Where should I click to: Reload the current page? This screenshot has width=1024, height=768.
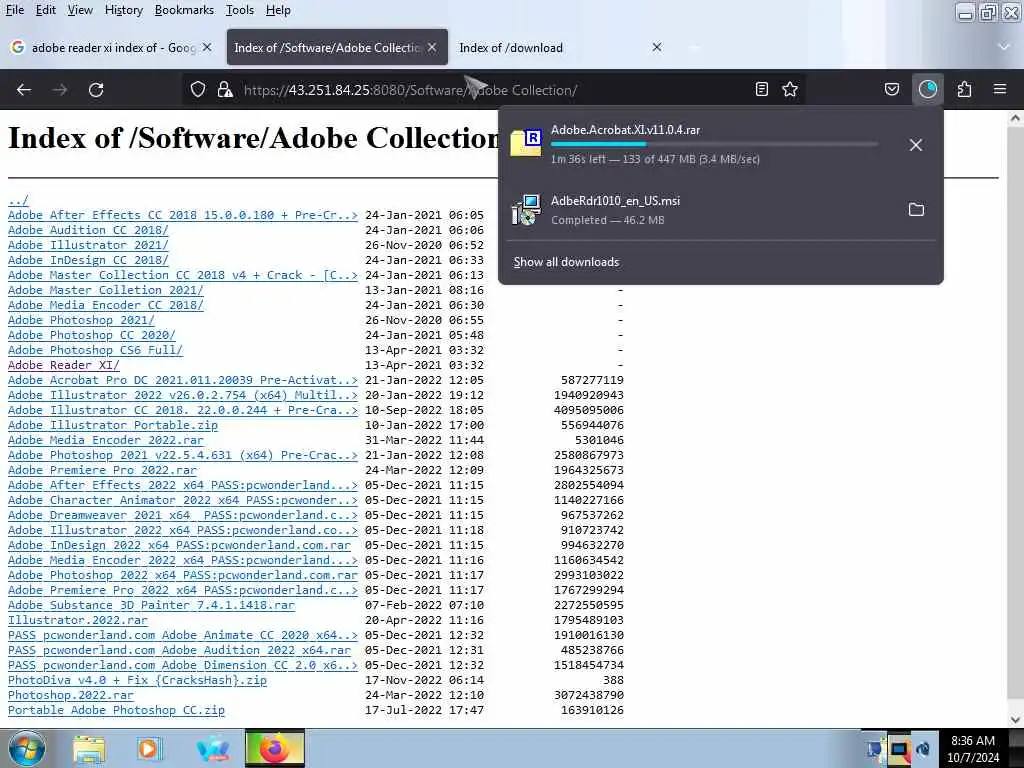click(96, 89)
